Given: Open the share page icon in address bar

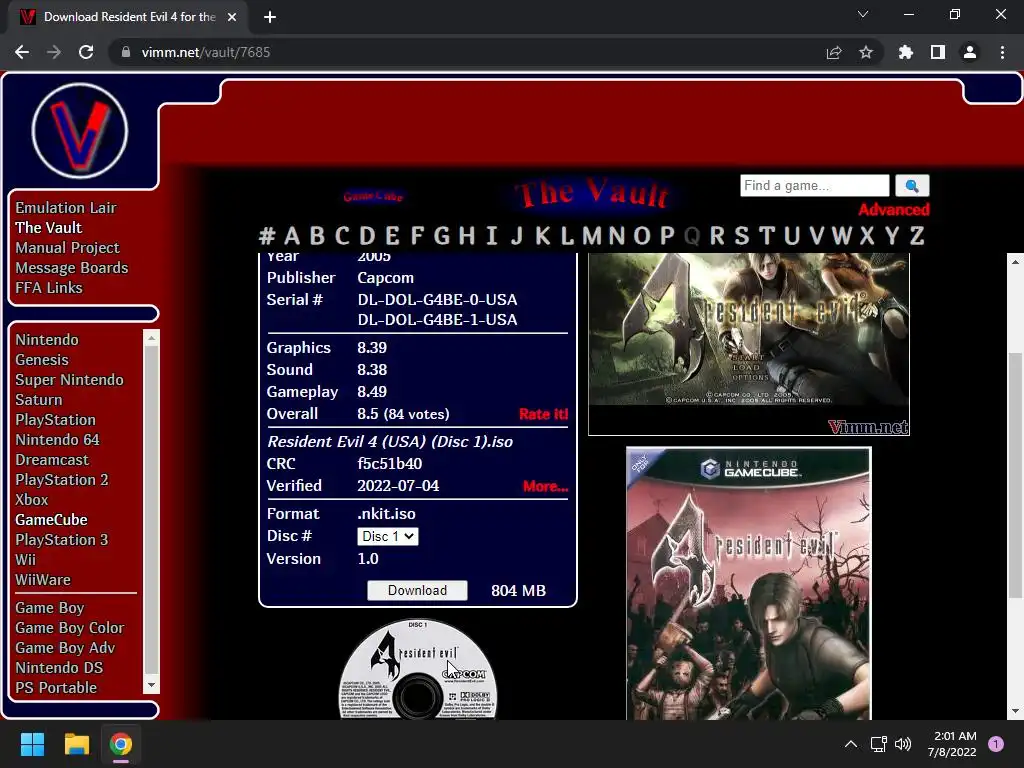Looking at the screenshot, I should 833,52.
